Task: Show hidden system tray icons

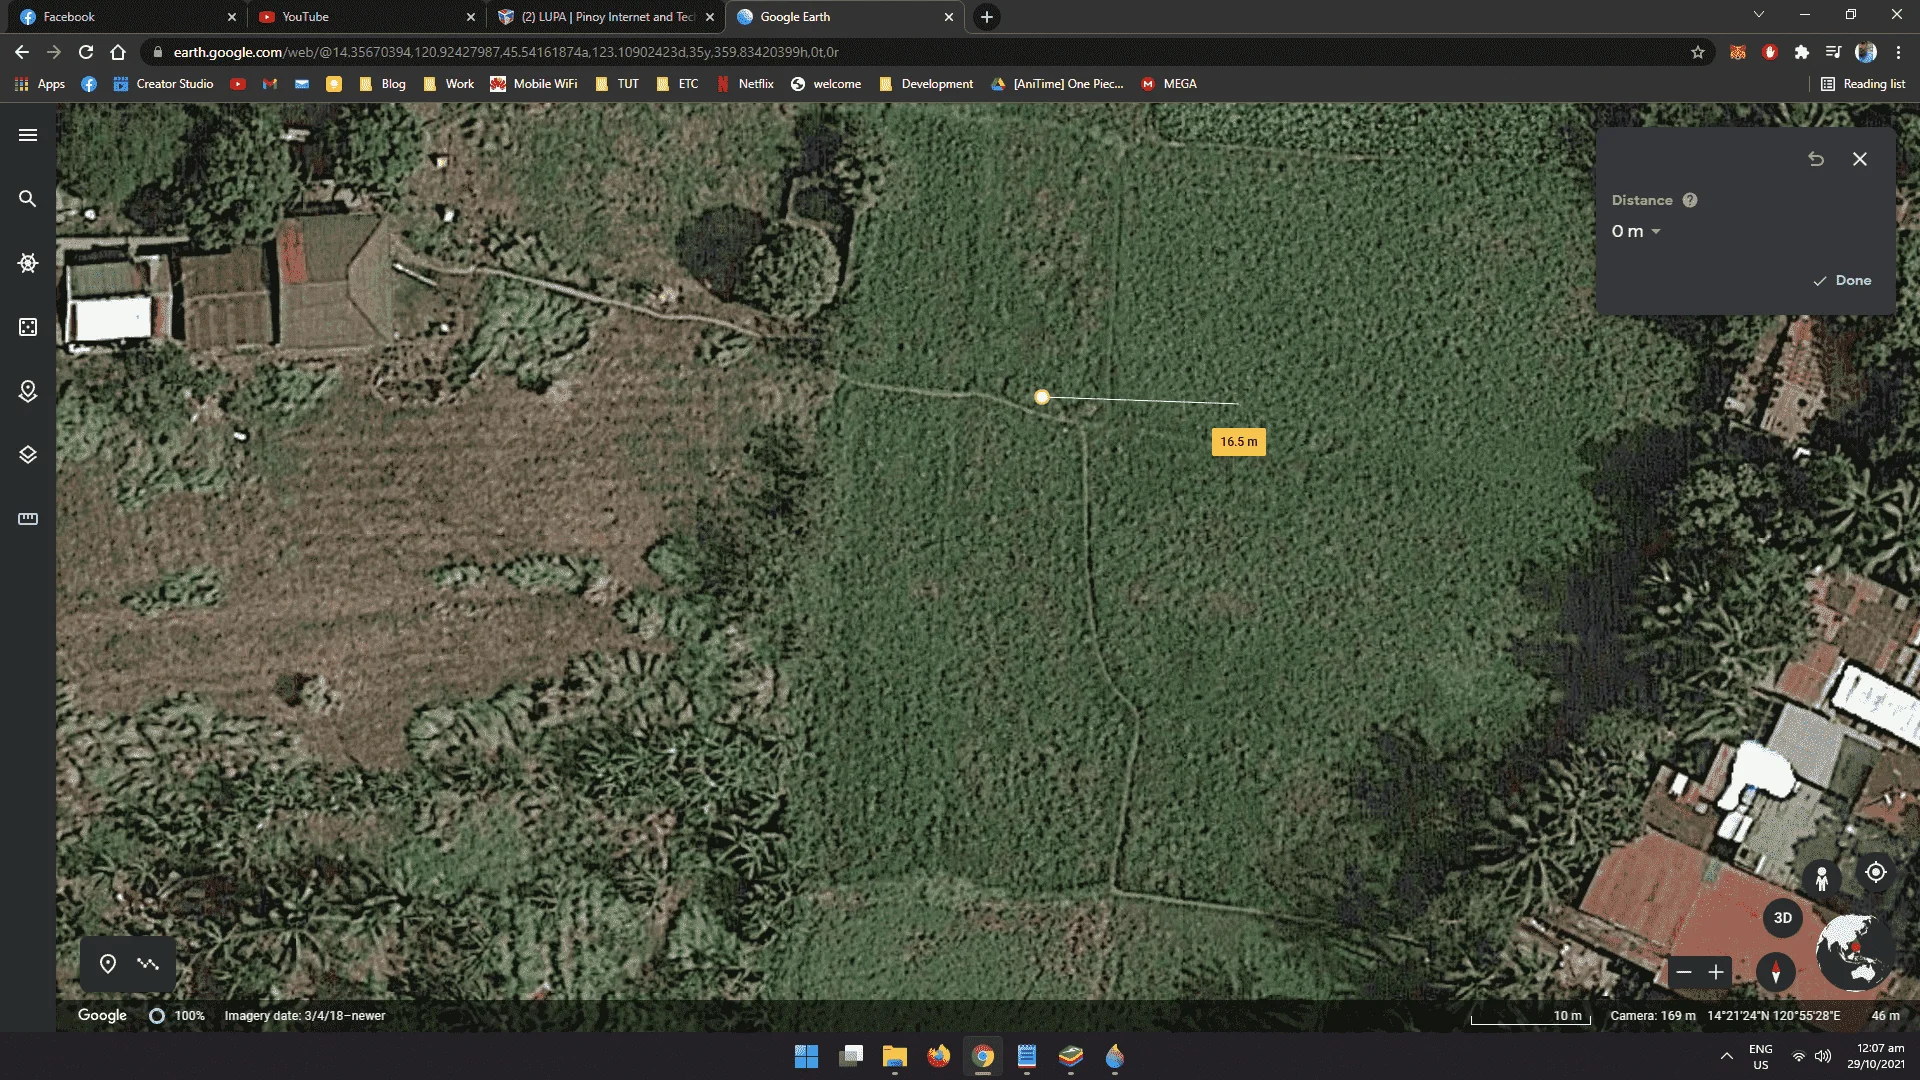Action: pyautogui.click(x=1727, y=1057)
